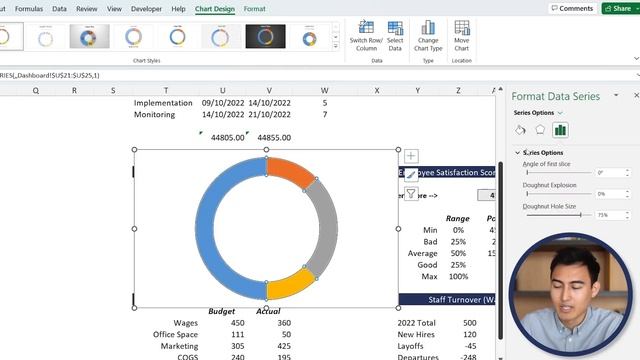Apply the gray gradient chart style thumbnail

89,36
